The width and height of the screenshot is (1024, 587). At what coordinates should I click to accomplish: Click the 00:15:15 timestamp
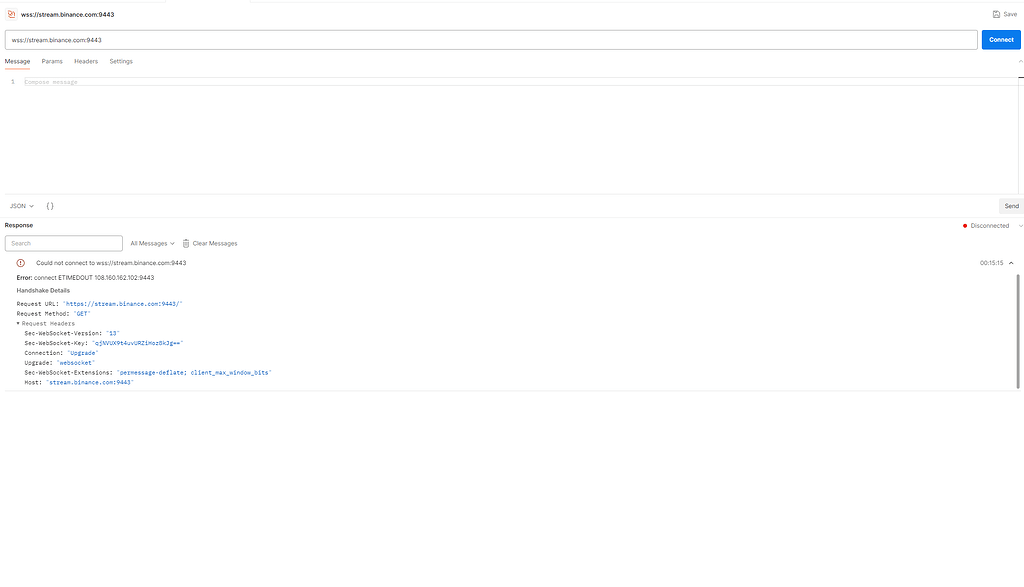(991, 263)
